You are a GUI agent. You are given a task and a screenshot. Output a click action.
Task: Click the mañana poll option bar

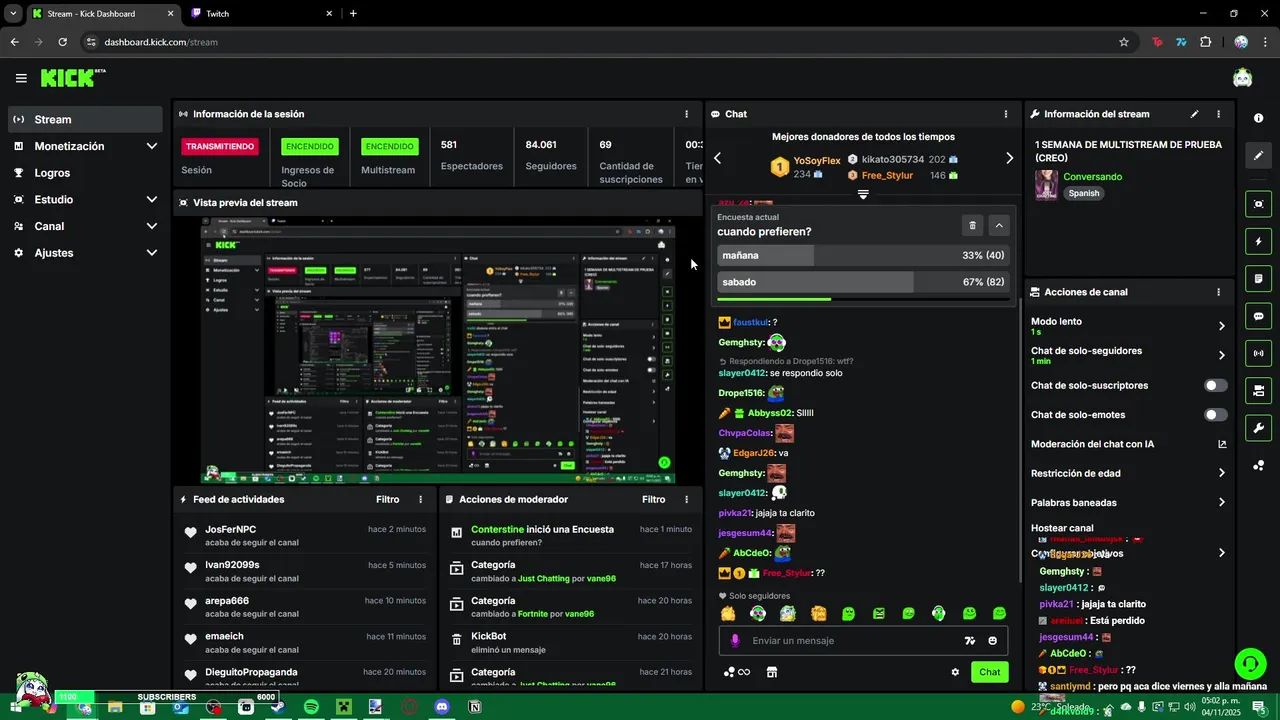click(862, 256)
